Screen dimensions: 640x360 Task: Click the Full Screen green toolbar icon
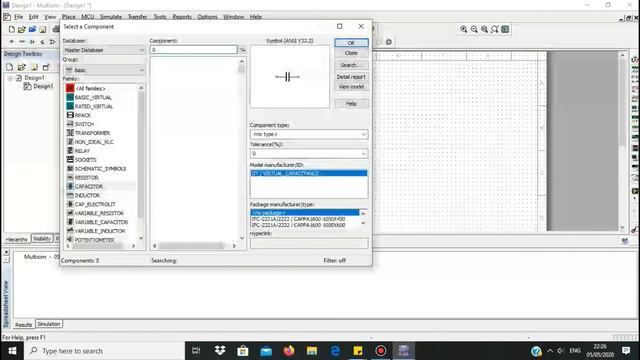pos(505,29)
